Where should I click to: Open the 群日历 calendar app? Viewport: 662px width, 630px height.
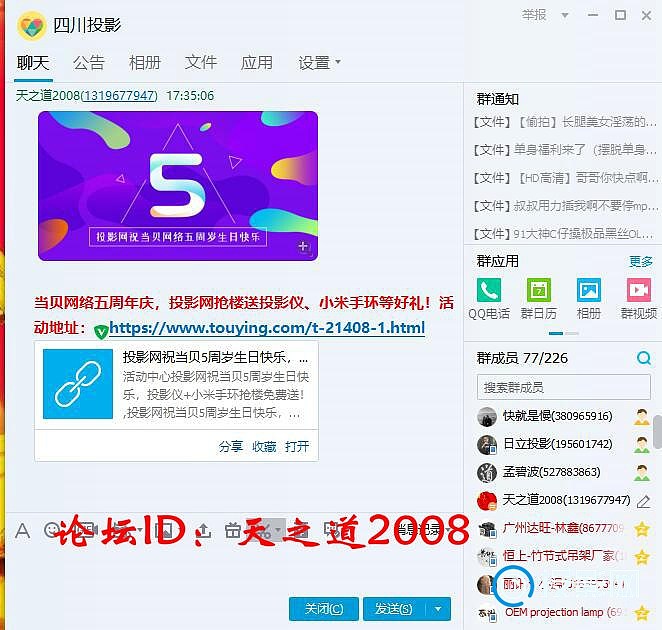coord(539,290)
